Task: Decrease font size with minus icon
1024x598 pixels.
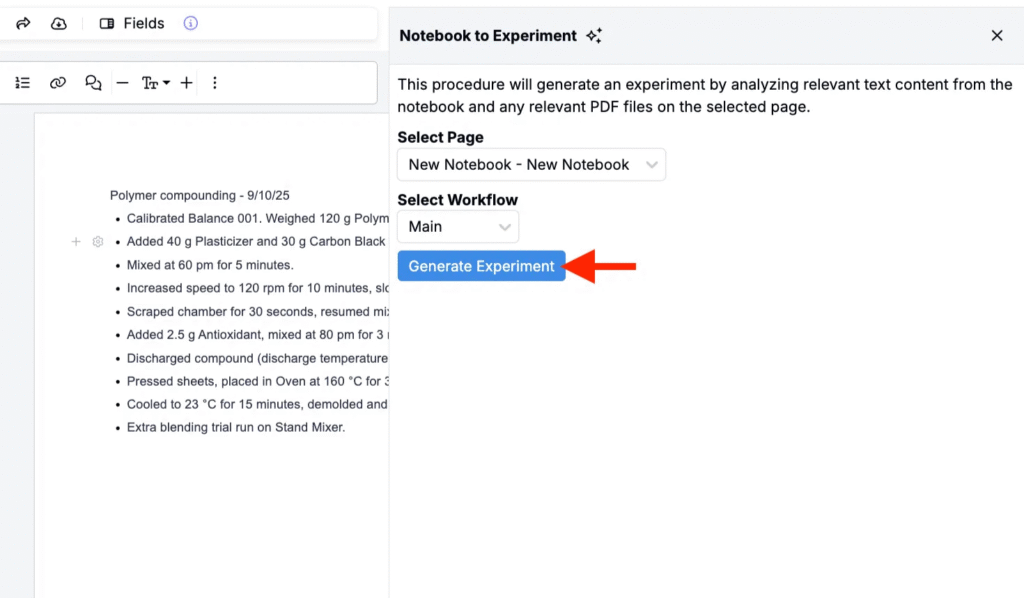Action: coord(122,83)
